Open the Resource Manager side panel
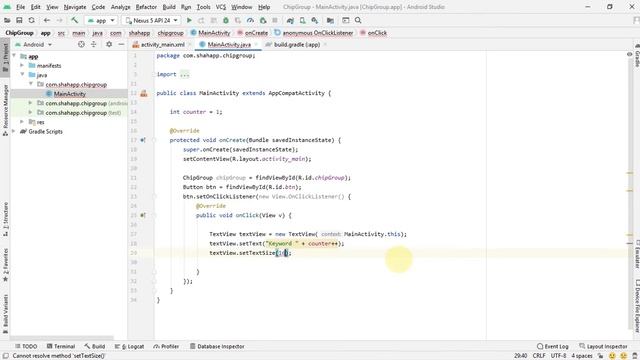Screen dimensions: 640x360 [5, 110]
